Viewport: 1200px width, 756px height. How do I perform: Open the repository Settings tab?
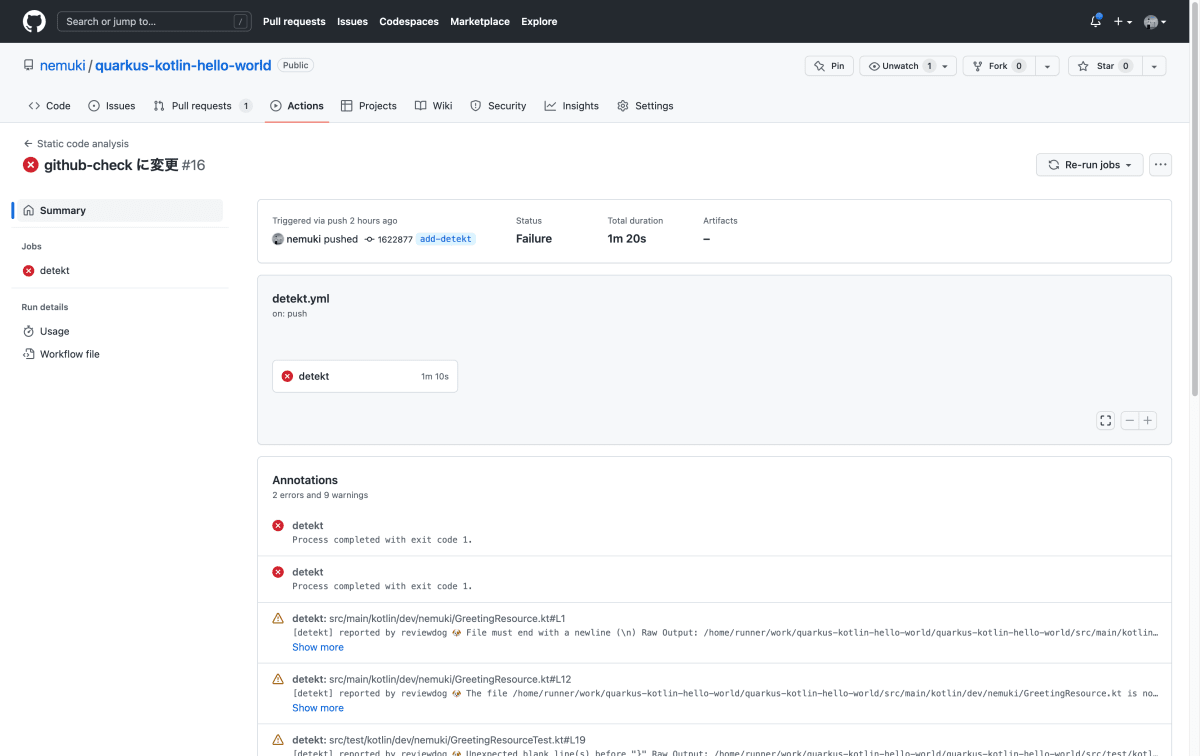pyautogui.click(x=645, y=106)
